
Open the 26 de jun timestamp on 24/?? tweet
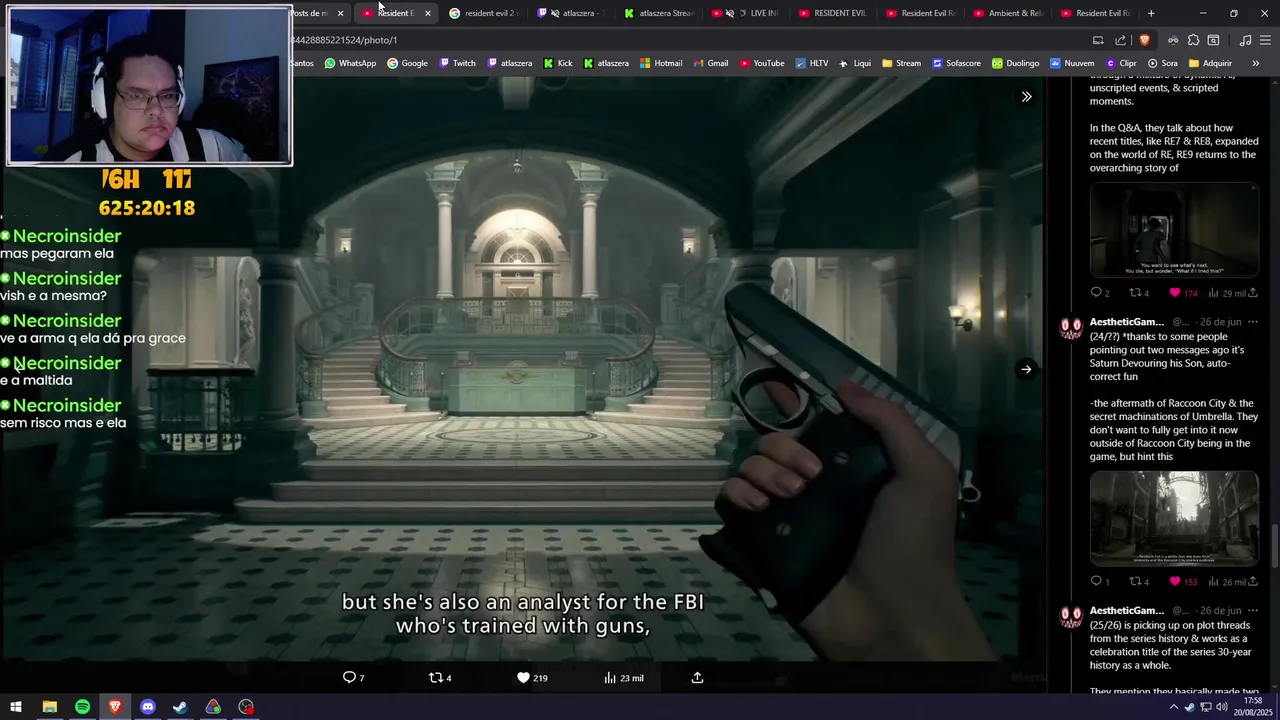(1220, 322)
